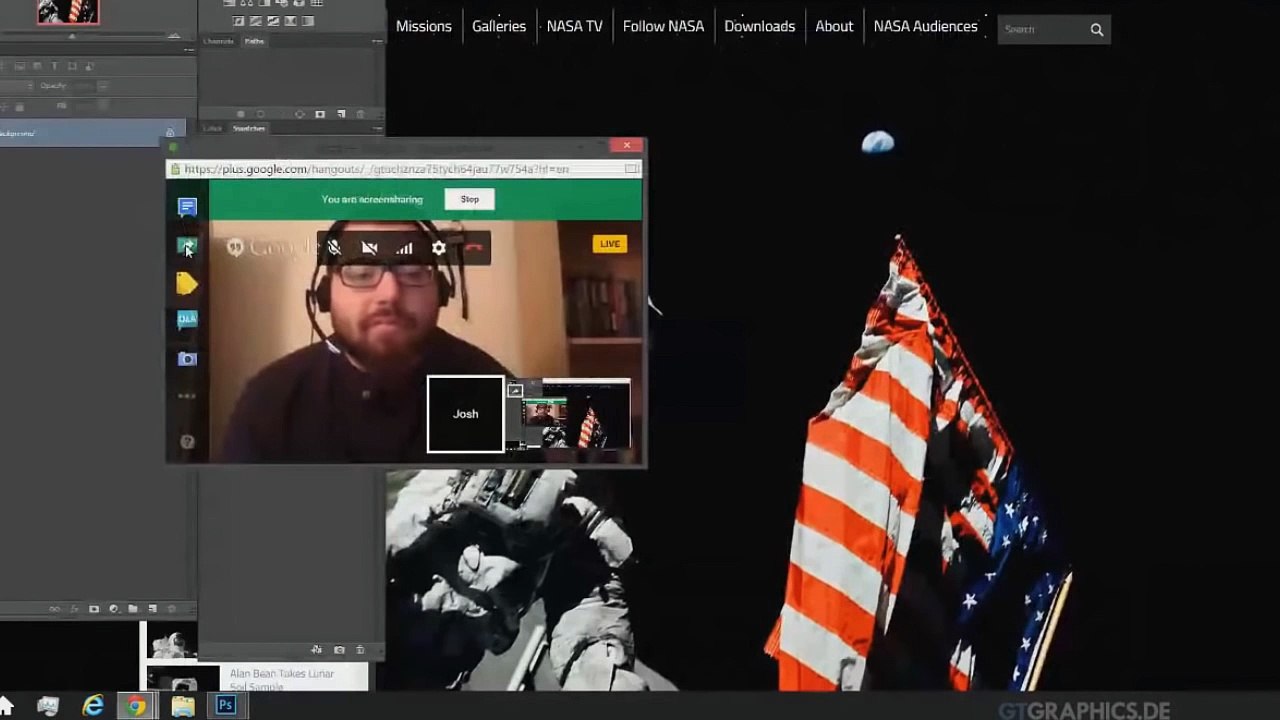Open the Galleries menu on the NASA site
Viewport: 1280px width, 720px height.
(499, 27)
